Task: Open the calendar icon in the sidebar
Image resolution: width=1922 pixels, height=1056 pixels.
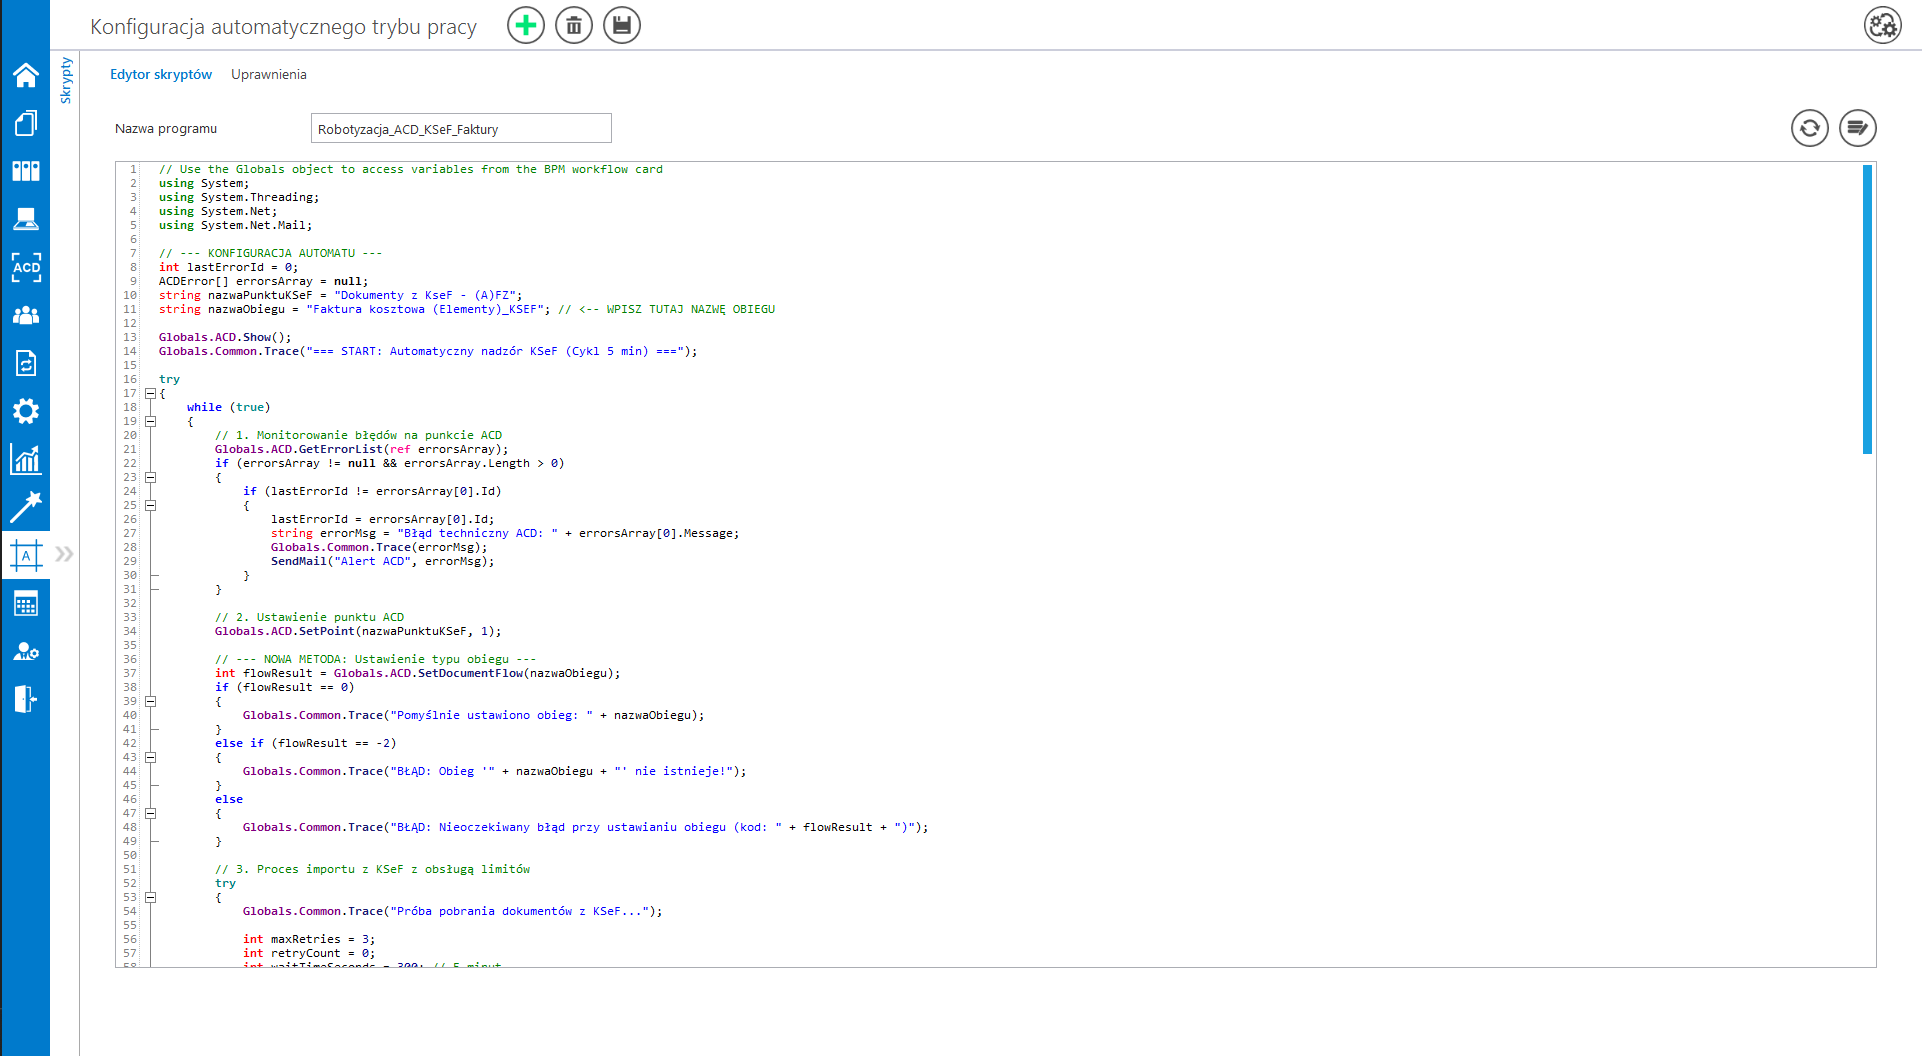Action: click(x=26, y=604)
